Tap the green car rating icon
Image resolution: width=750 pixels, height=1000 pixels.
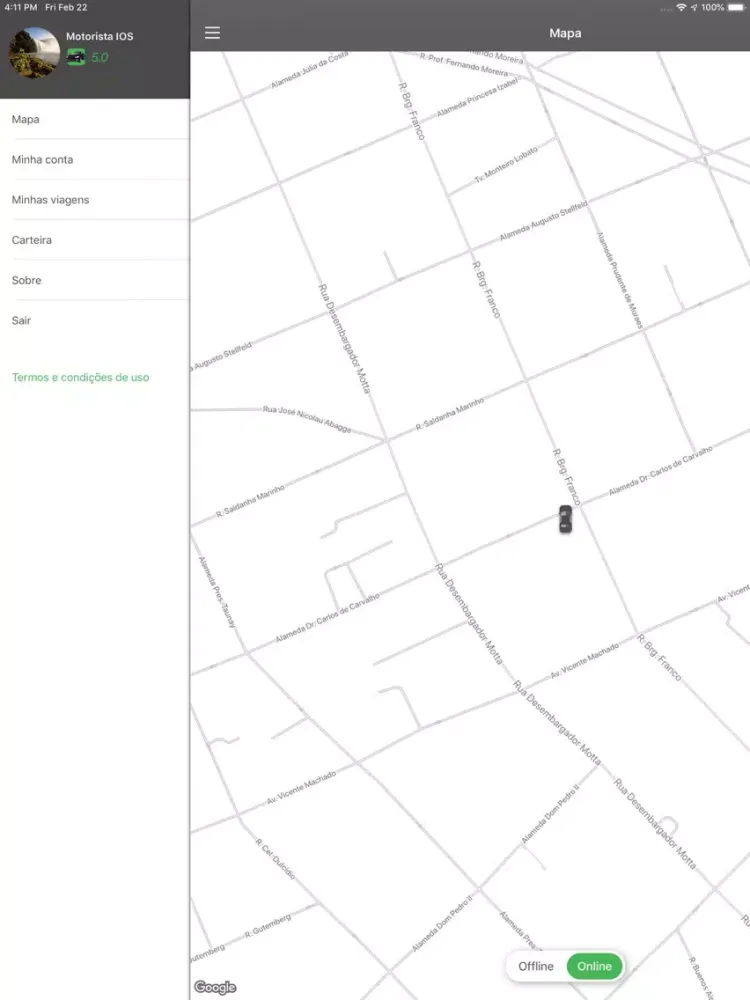click(76, 57)
